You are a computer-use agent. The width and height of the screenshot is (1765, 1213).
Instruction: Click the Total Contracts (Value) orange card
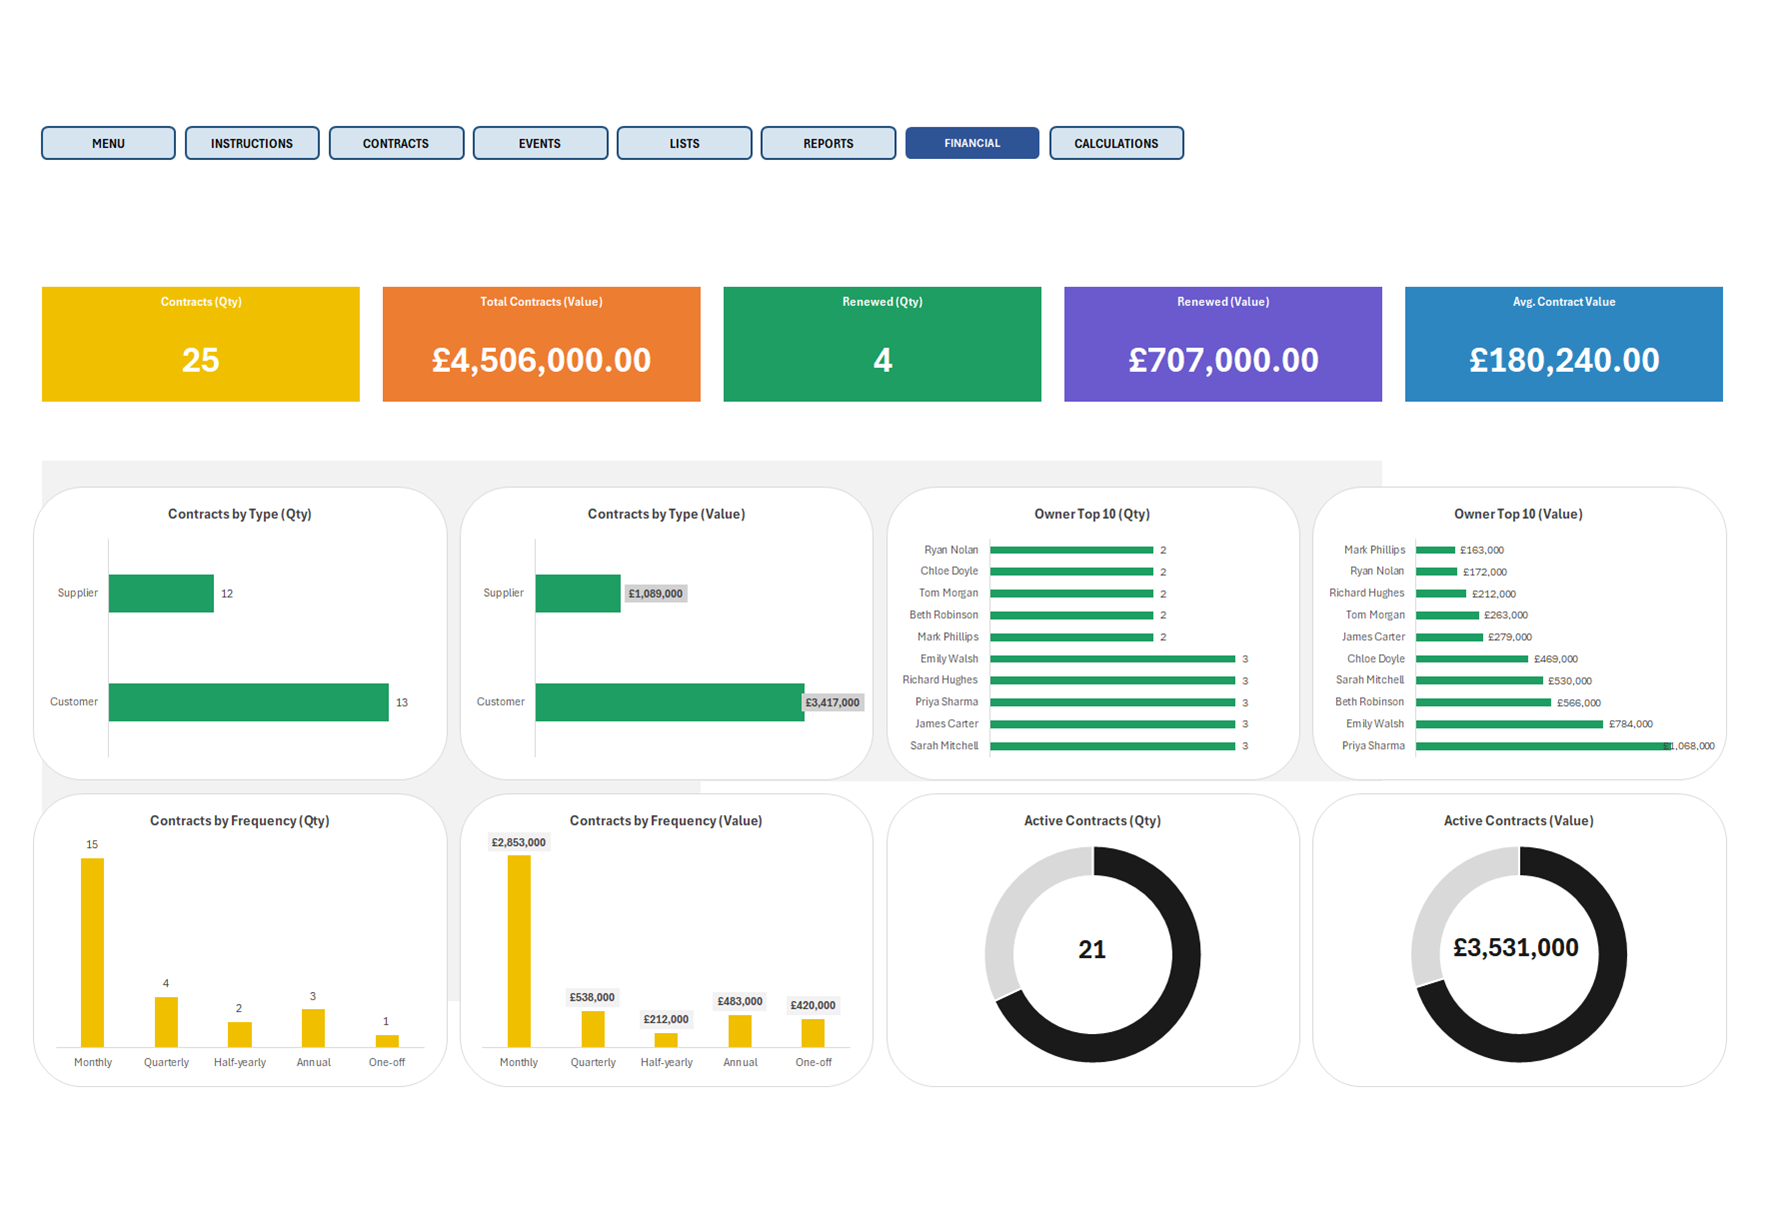(x=541, y=344)
